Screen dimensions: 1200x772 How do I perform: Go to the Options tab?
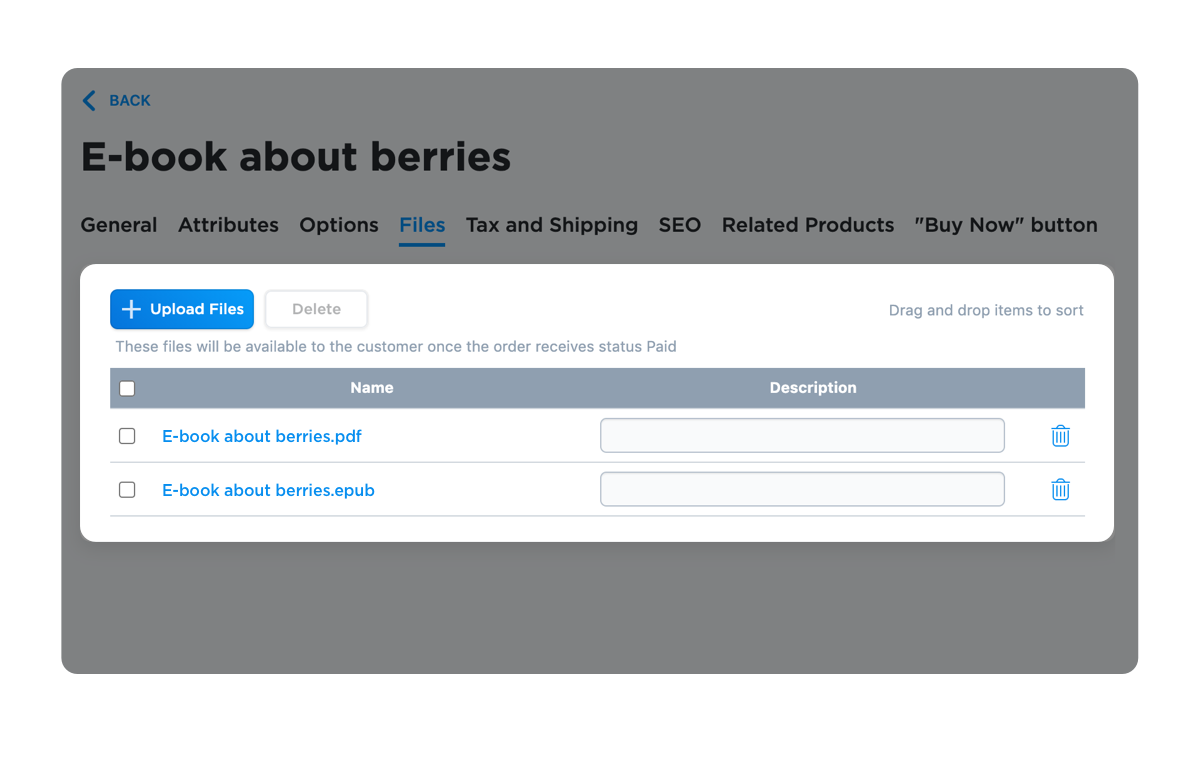(x=339, y=225)
